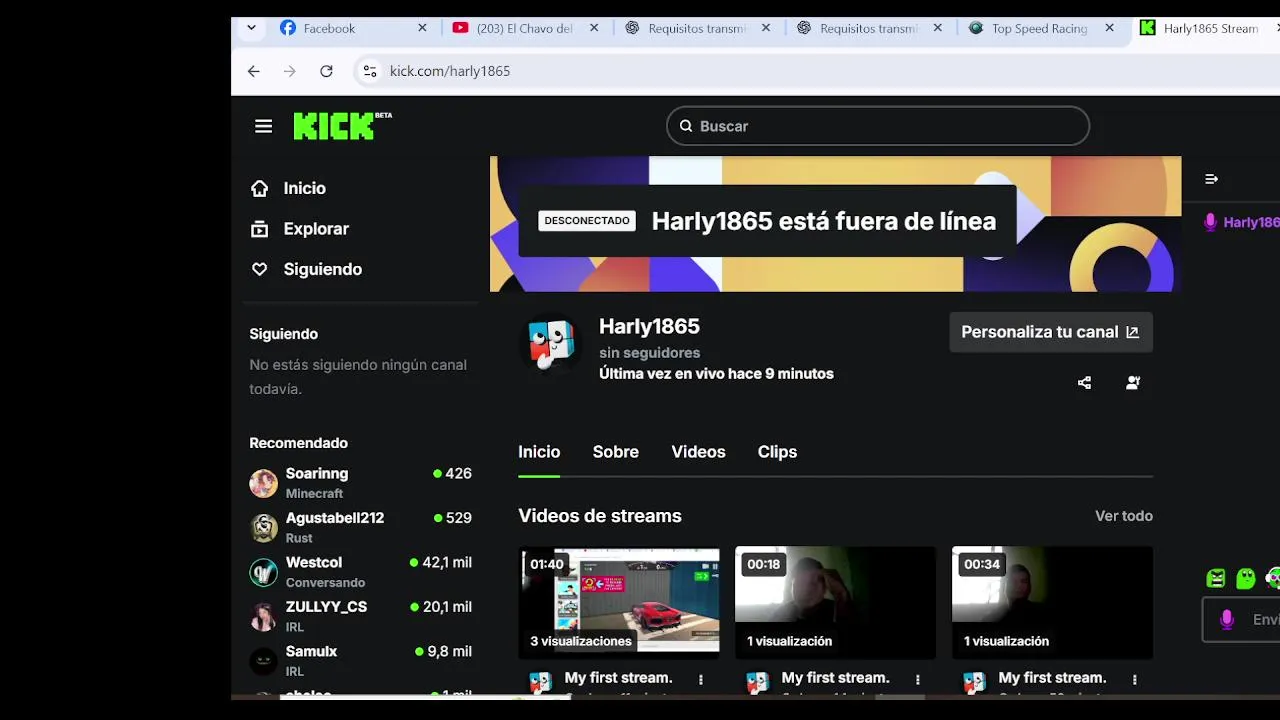
Task: Click Ver todo link
Action: (1124, 516)
